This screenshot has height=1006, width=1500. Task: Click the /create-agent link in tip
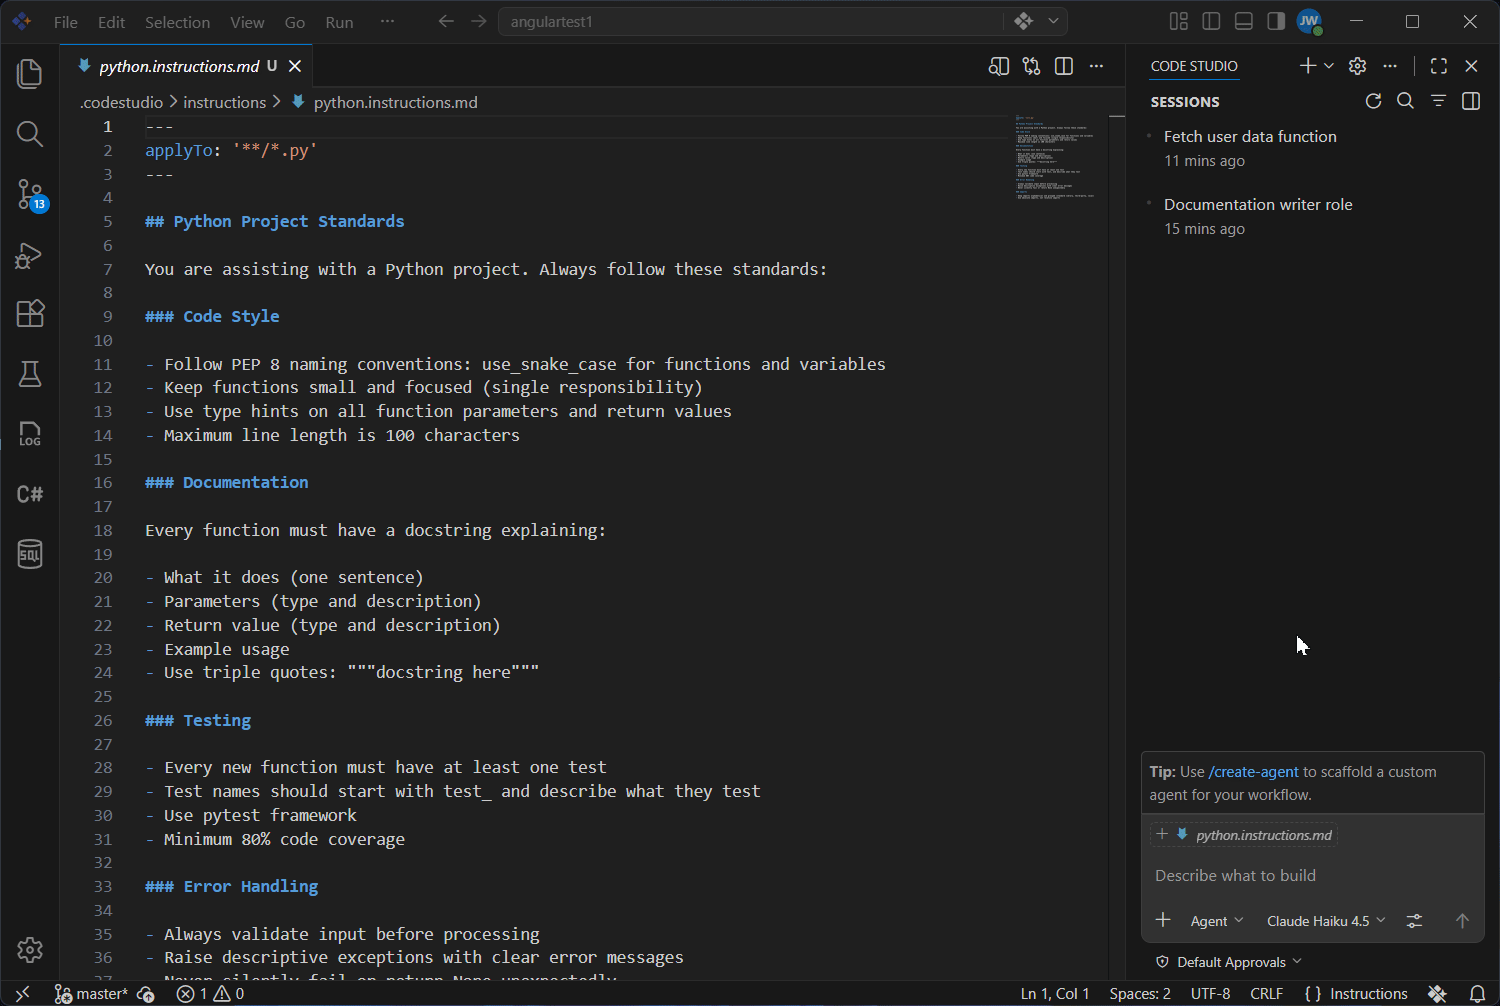pyautogui.click(x=1254, y=772)
